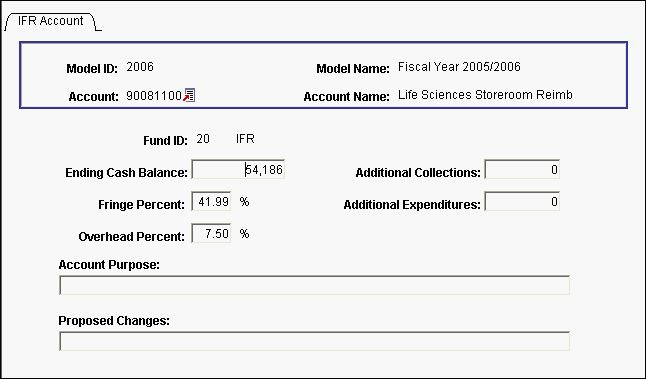Focus the Fringe Percent input box
The width and height of the screenshot is (646, 379).
tap(211, 201)
